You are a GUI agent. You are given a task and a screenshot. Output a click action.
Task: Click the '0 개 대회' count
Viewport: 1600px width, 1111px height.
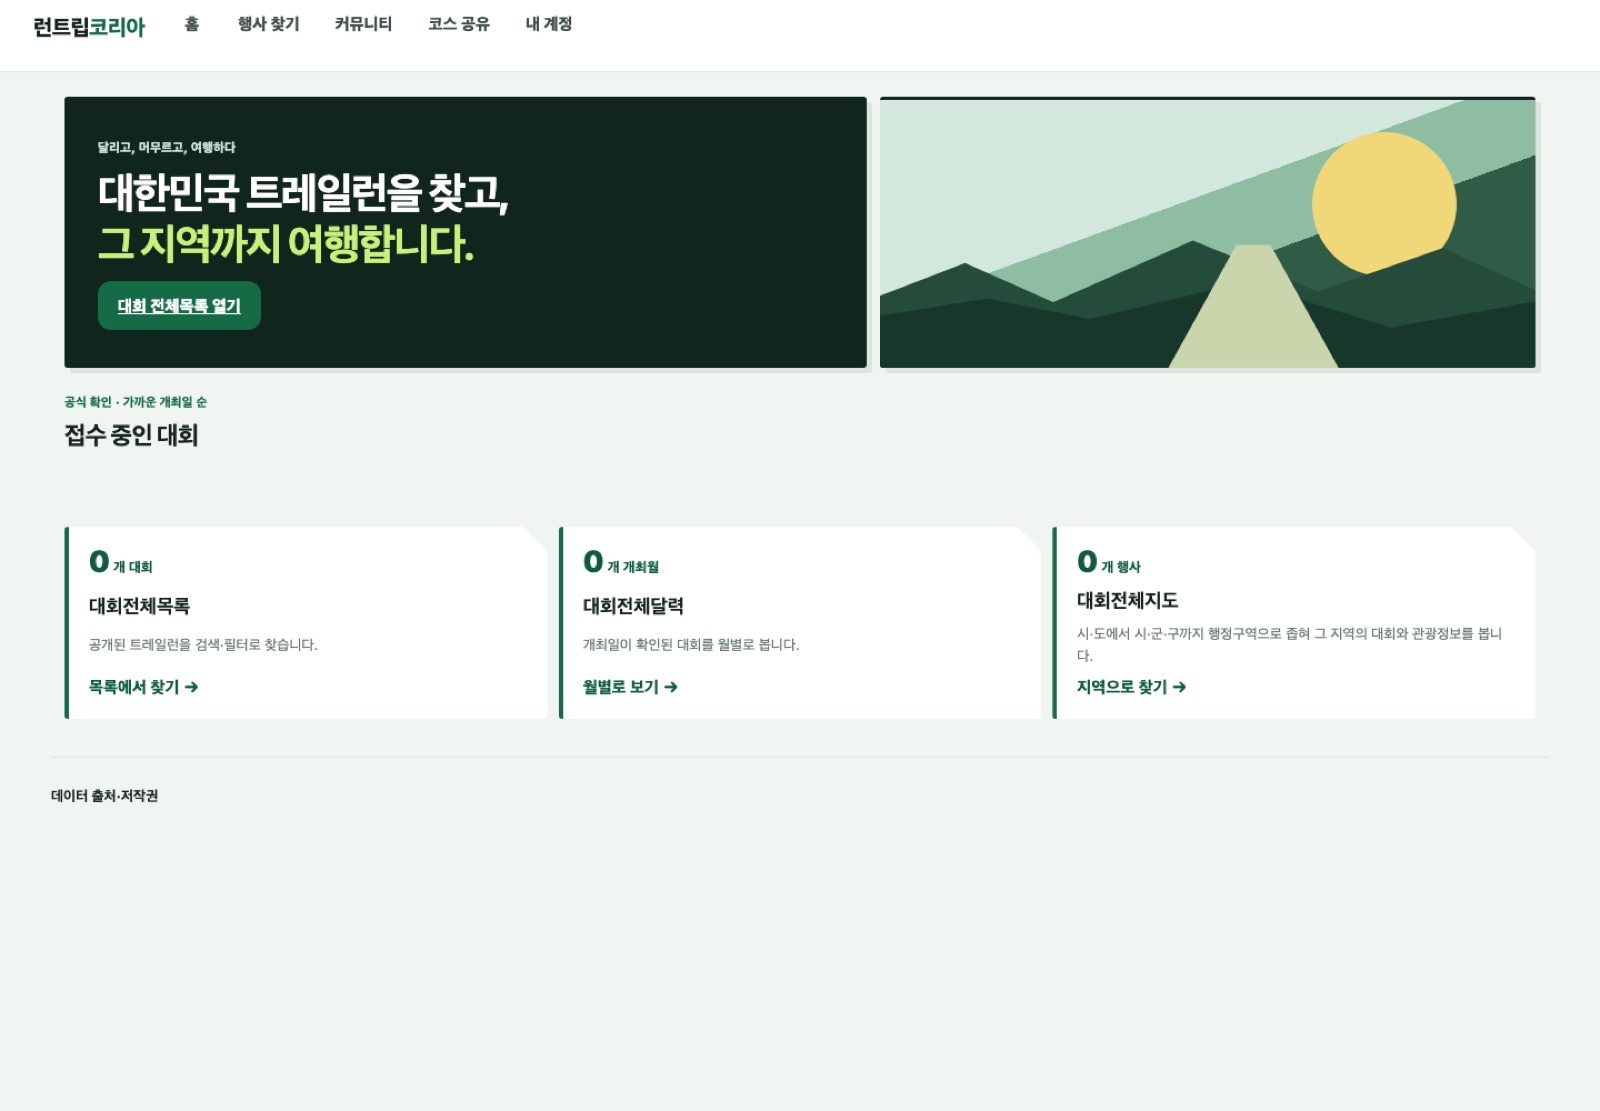[120, 562]
